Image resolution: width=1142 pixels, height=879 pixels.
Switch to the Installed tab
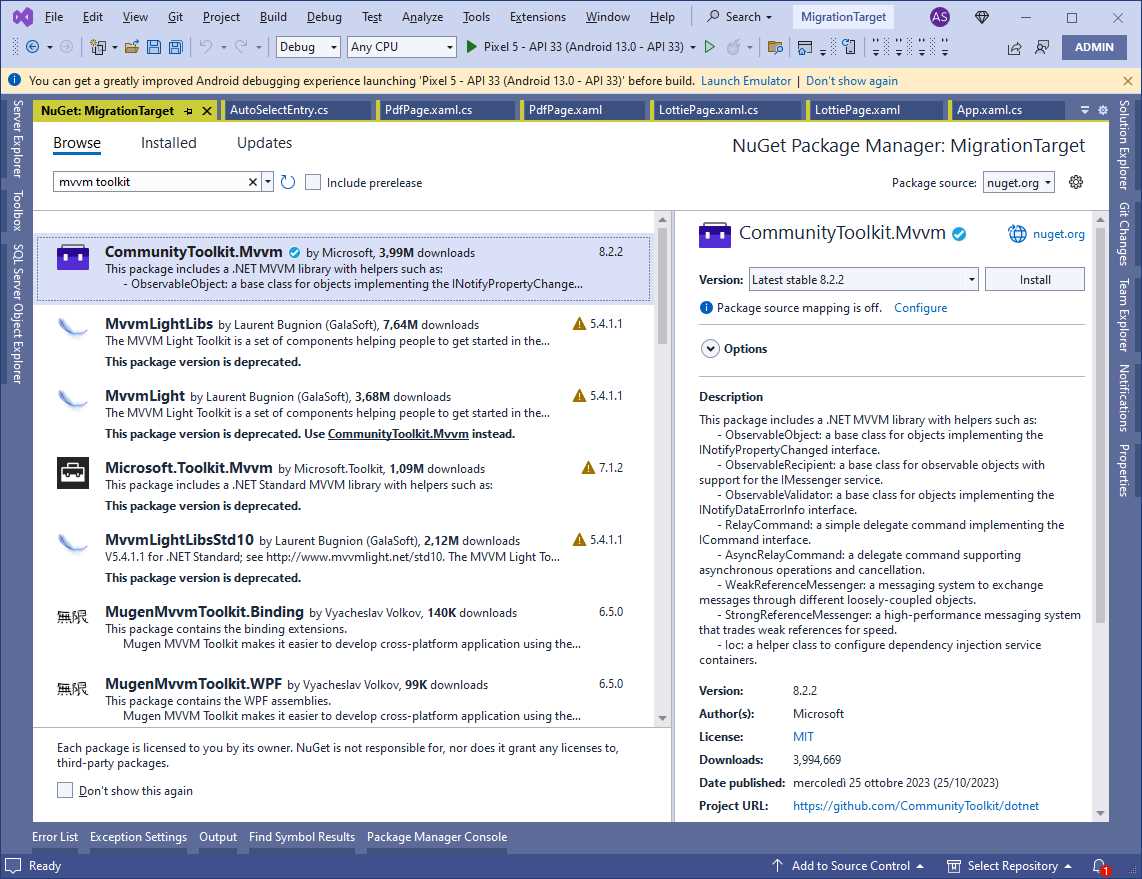[168, 142]
